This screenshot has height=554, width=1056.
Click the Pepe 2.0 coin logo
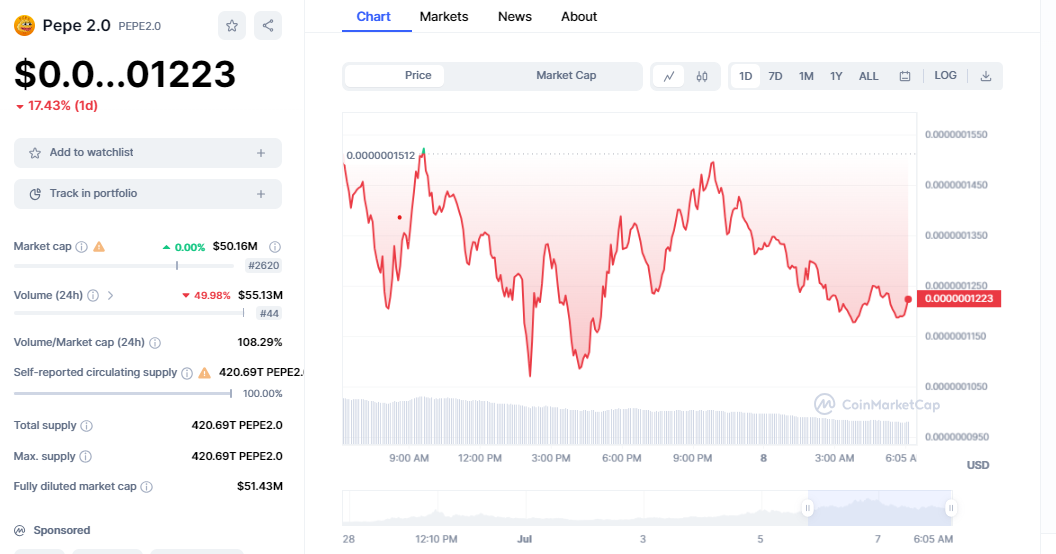pos(24,26)
